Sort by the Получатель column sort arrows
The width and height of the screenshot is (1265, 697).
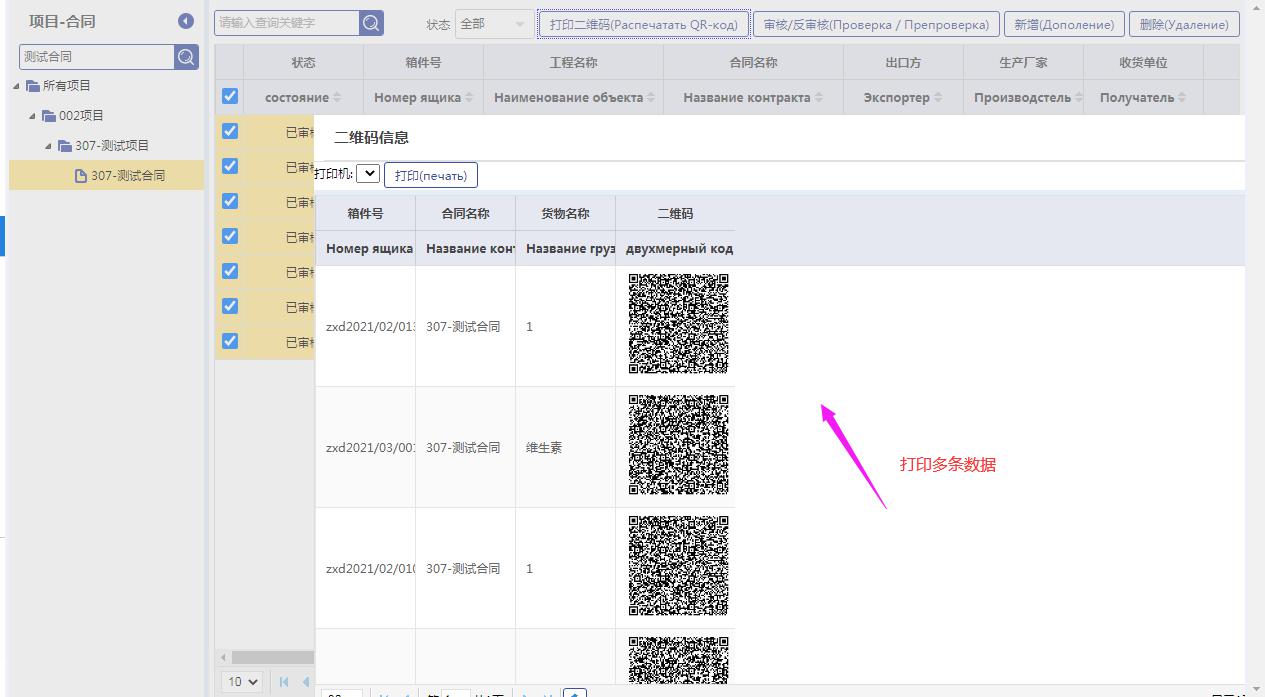click(1182, 98)
